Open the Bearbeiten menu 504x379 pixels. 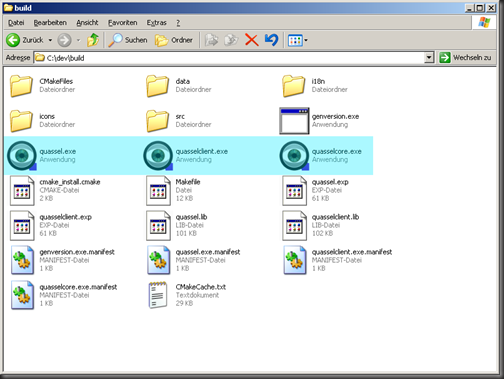[50, 23]
